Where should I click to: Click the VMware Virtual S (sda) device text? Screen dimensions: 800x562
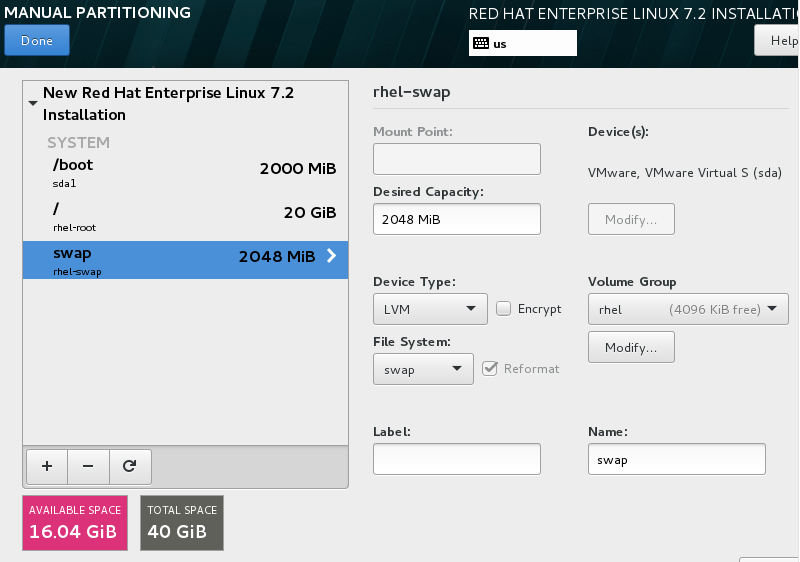685,172
